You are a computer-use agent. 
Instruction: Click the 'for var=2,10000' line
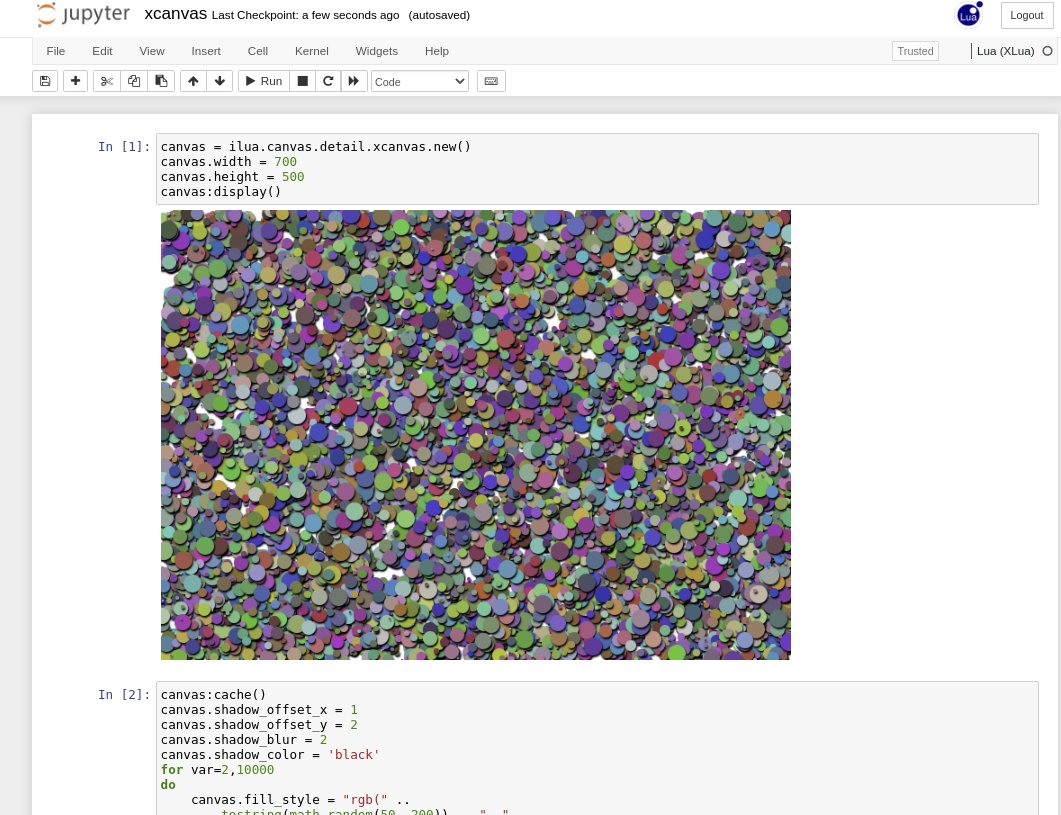pyautogui.click(x=217, y=770)
